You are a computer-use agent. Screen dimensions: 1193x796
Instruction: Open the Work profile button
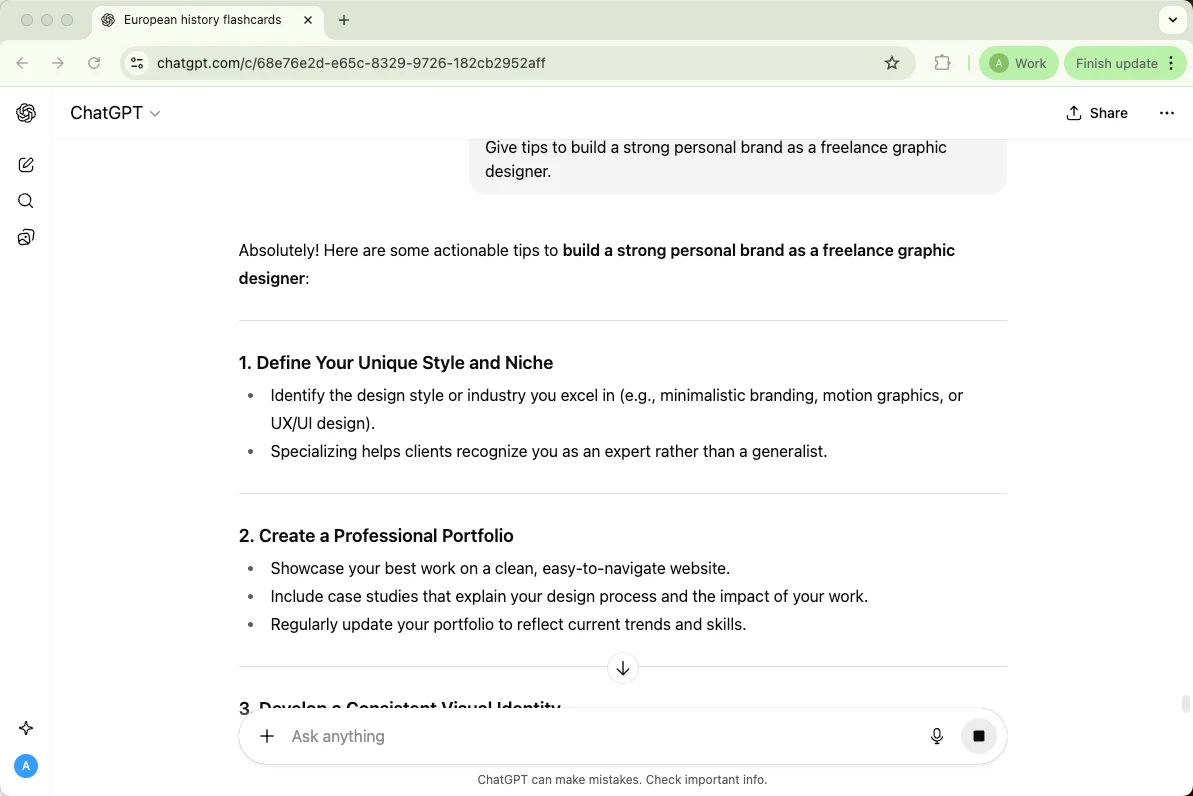(1018, 63)
